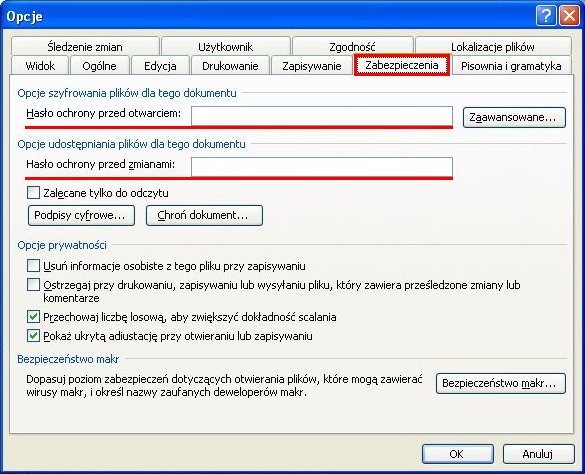Screen dimensions: 585x474
Task: Check Usuń informacje osobiste z tego pliku
Action: click(x=33, y=266)
